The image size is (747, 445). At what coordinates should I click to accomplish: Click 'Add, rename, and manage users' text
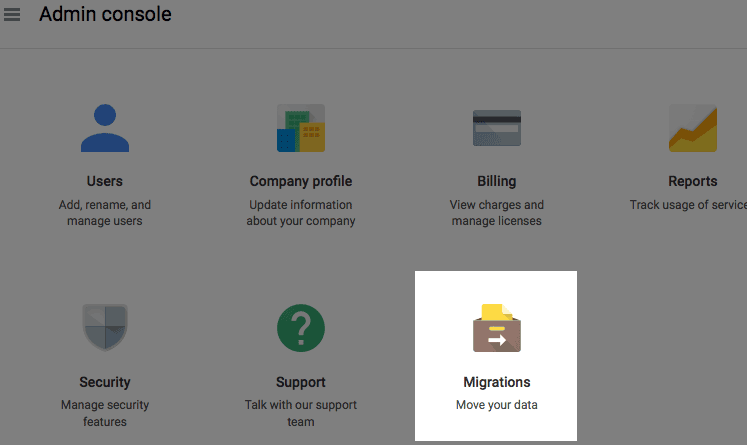pos(105,213)
